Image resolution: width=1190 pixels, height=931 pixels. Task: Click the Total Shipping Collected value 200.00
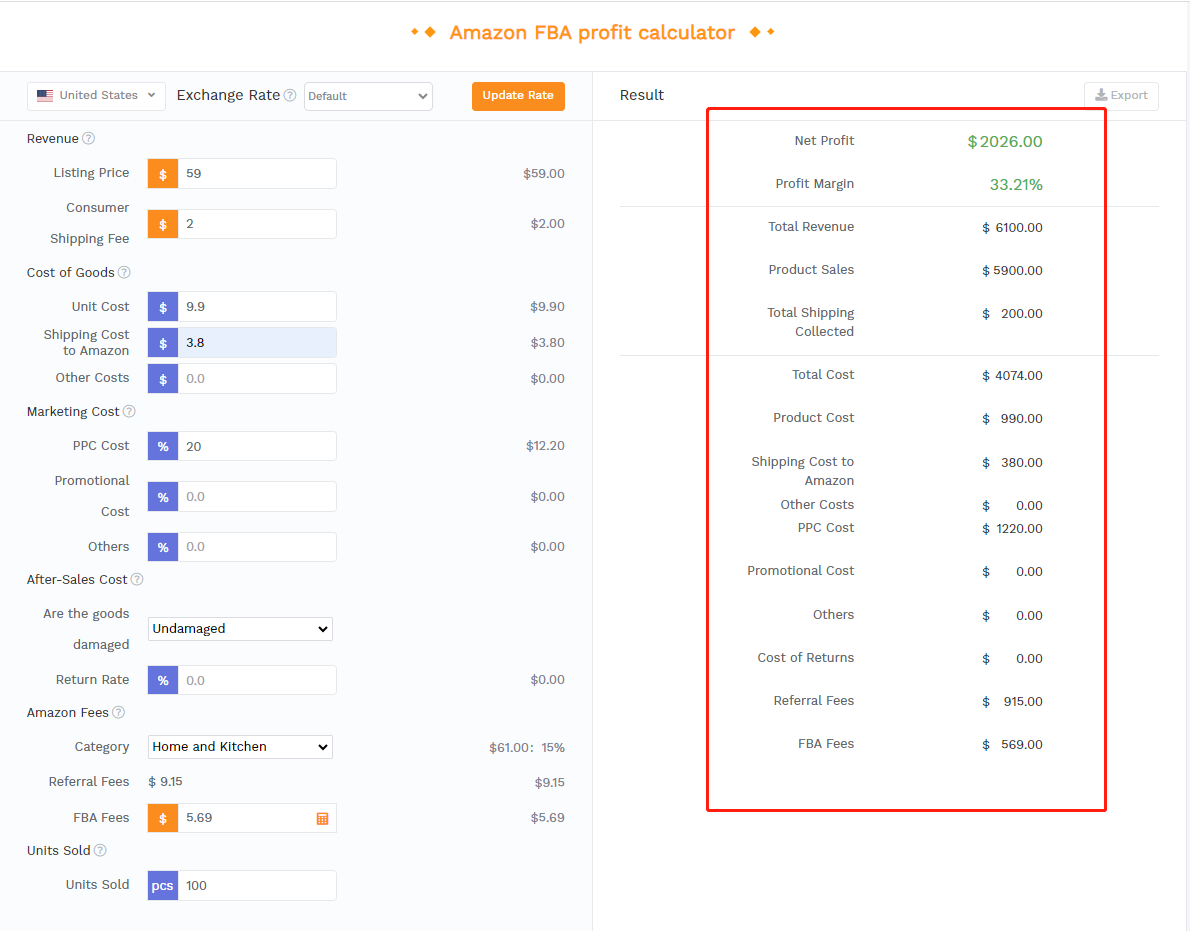tap(1022, 314)
